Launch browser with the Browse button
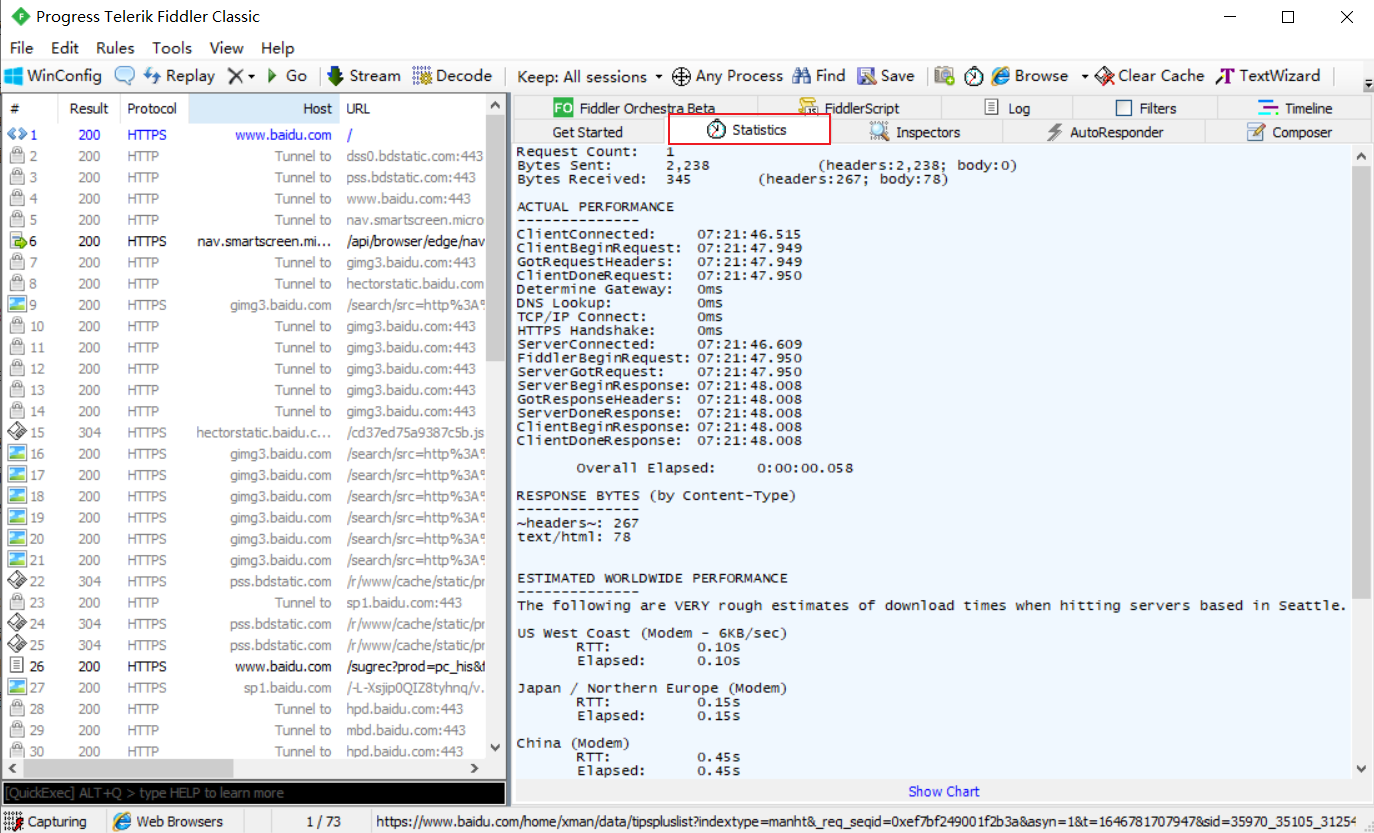The image size is (1374, 833). click(x=1030, y=76)
